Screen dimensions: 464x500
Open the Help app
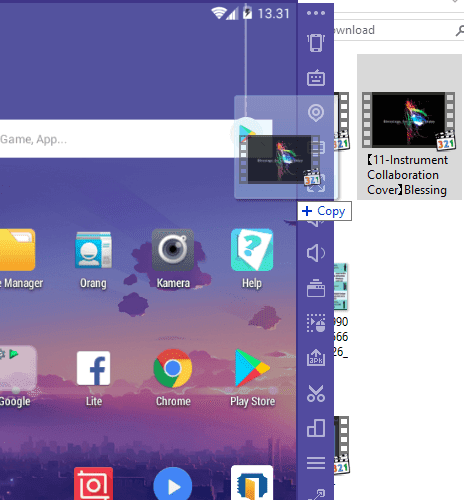(252, 259)
